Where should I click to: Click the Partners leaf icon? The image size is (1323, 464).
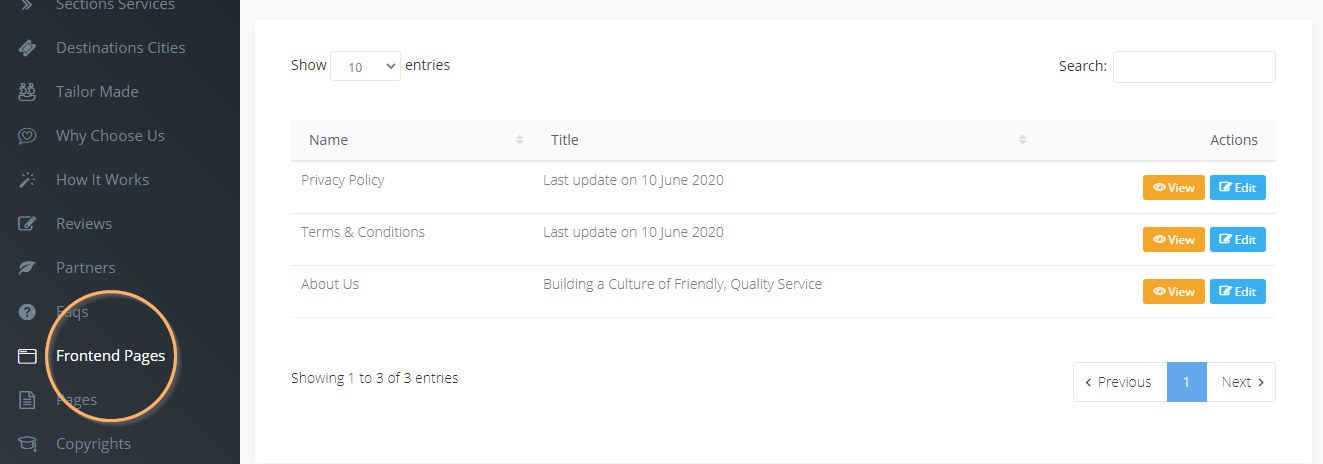28,268
